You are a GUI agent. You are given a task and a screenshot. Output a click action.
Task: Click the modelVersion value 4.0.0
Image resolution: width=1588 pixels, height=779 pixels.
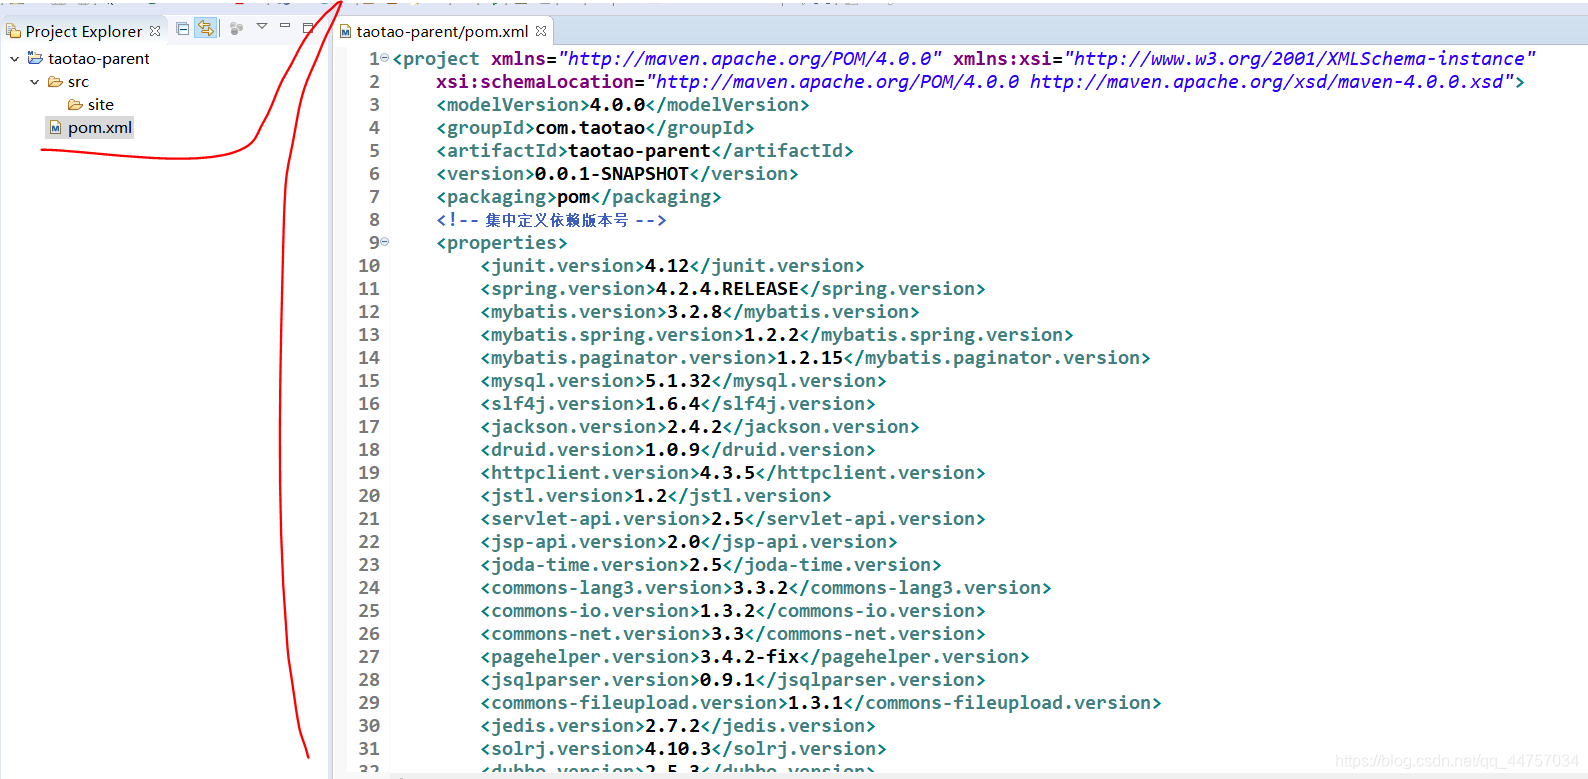(617, 105)
